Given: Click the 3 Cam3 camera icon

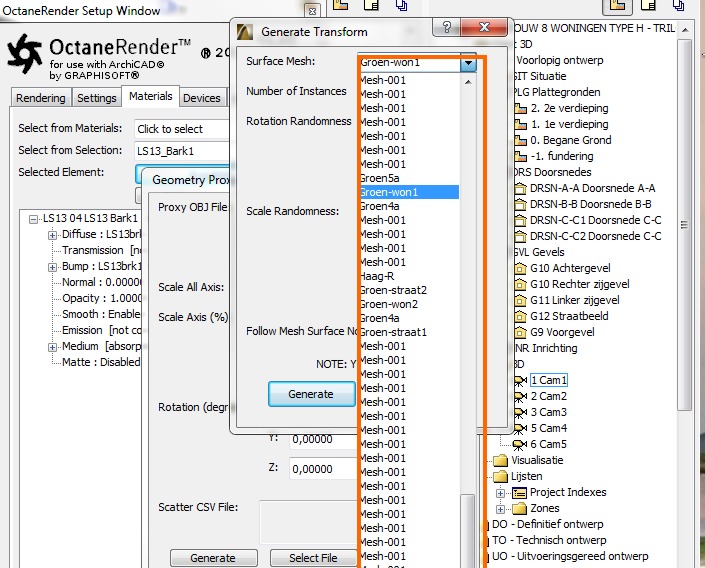Looking at the screenshot, I should (x=520, y=412).
